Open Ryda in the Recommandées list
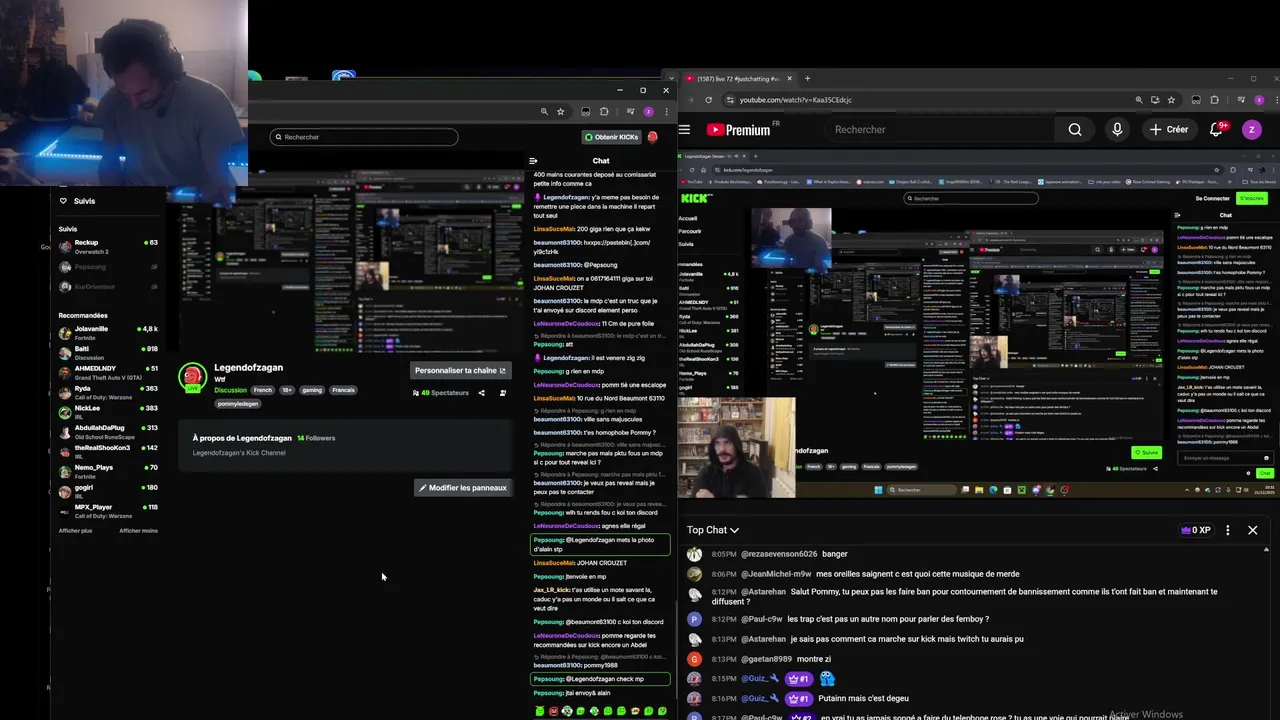This screenshot has width=1280, height=720. tap(108, 392)
